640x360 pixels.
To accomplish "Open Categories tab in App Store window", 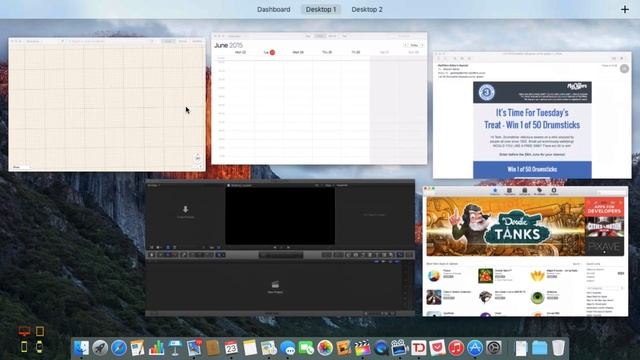I will coord(524,191).
